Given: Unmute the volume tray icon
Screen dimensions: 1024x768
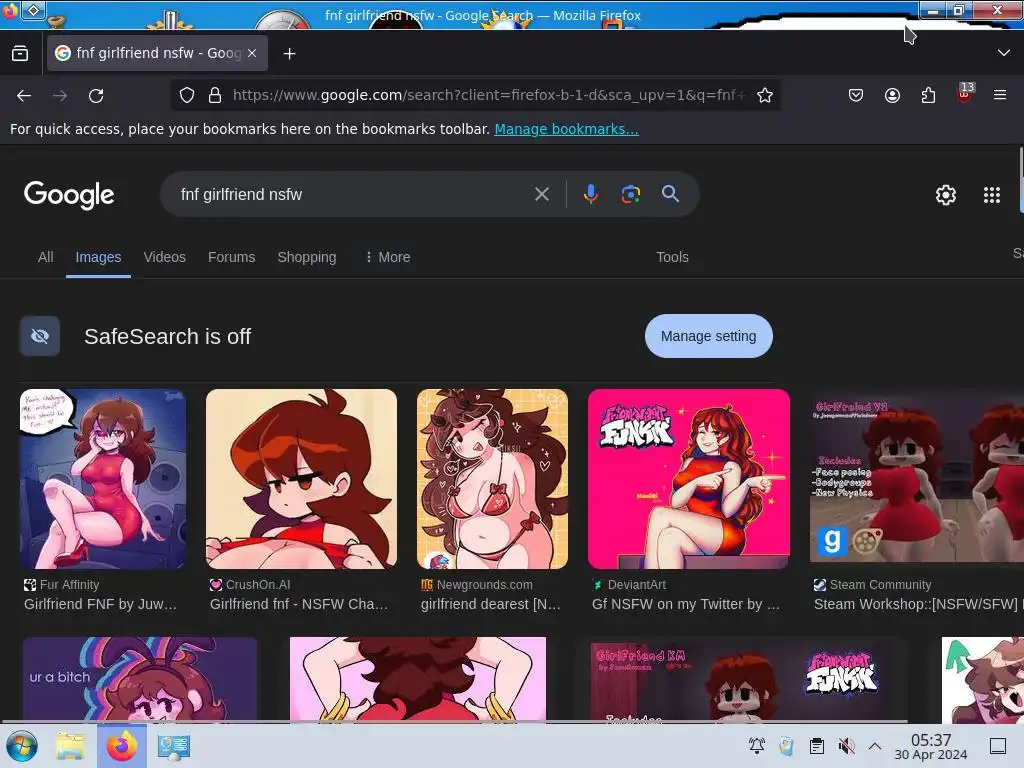Looking at the screenshot, I should coord(846,746).
